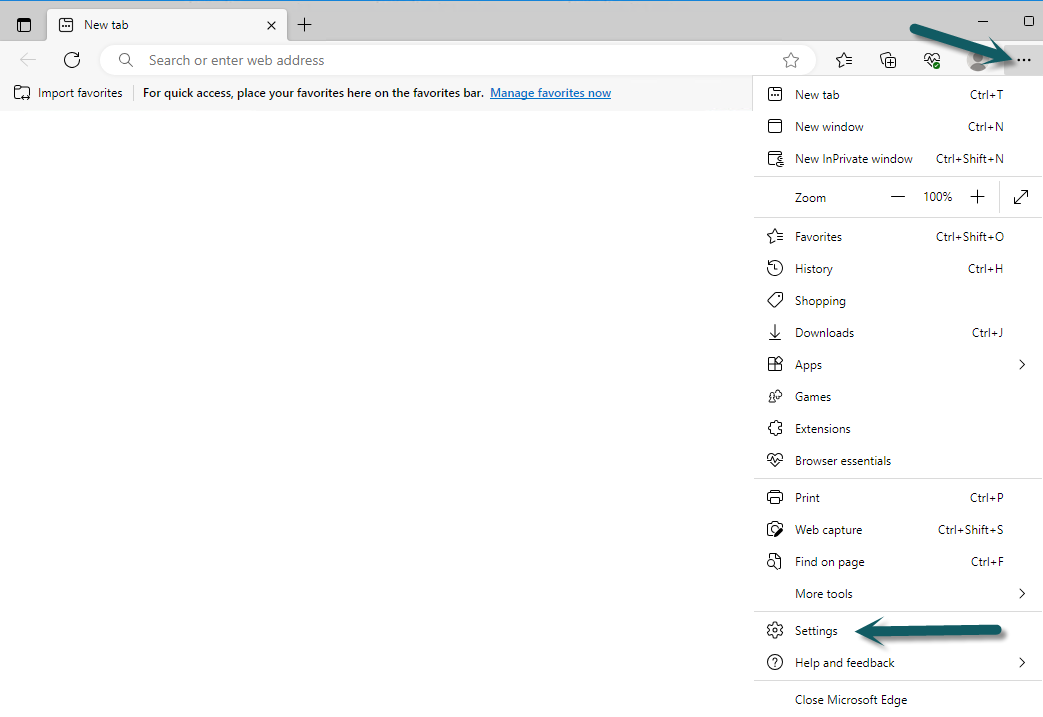Minimize the Edge window

click(x=983, y=21)
